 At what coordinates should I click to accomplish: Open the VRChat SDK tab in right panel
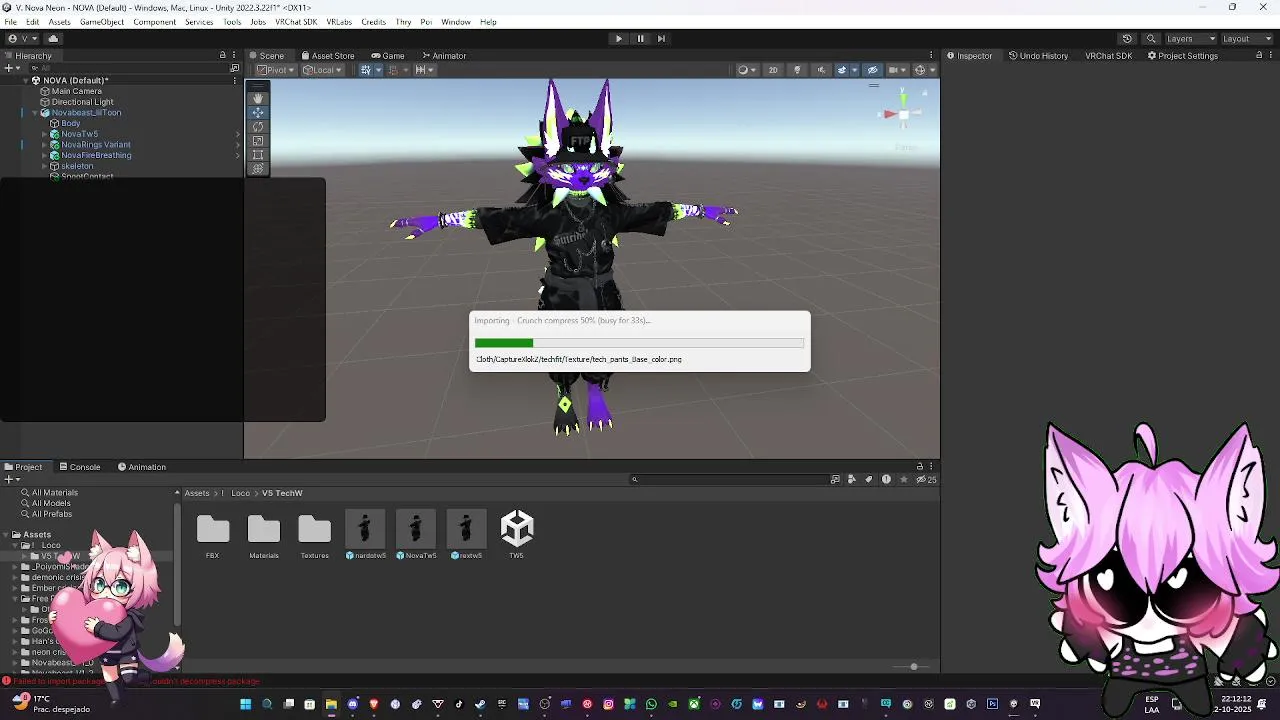coord(1108,55)
